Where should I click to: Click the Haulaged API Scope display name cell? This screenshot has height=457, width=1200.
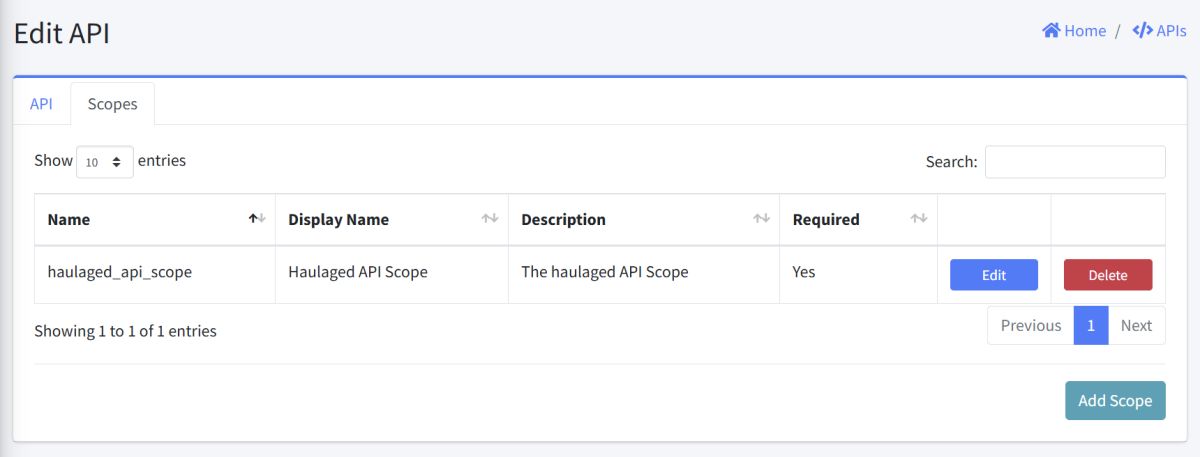(x=358, y=272)
